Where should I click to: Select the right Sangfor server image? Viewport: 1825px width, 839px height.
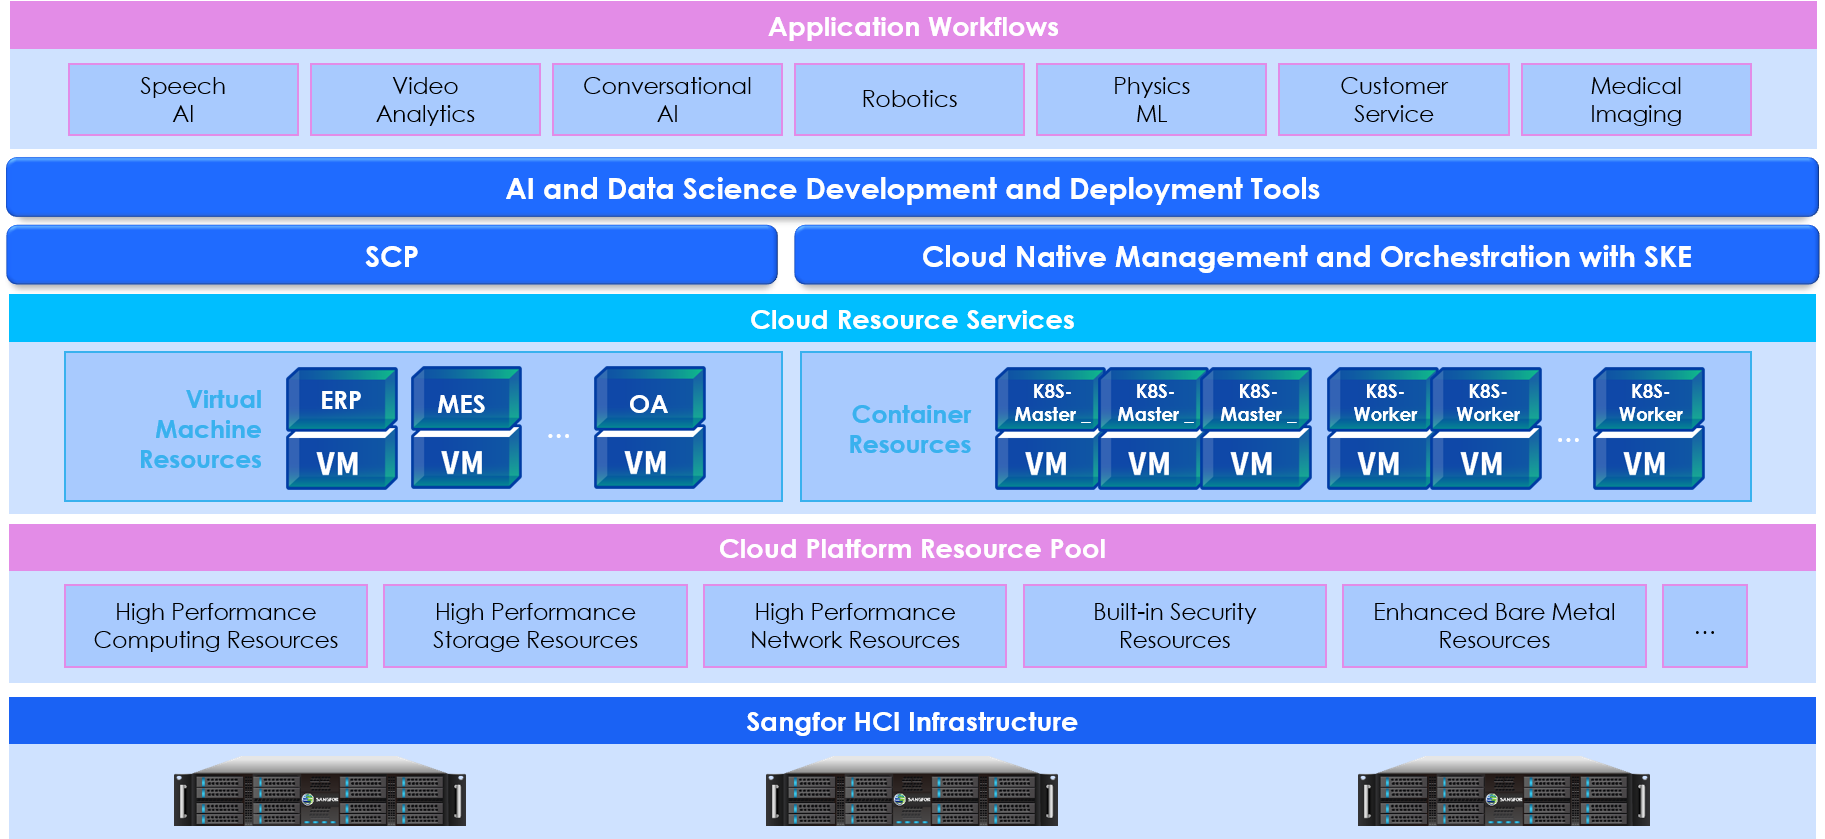point(1504,793)
